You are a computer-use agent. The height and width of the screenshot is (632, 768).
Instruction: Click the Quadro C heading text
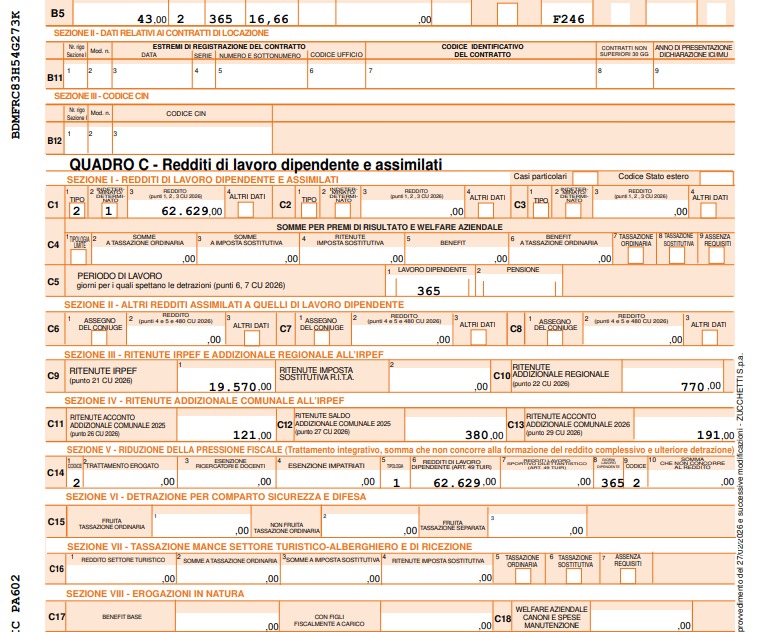(256, 164)
